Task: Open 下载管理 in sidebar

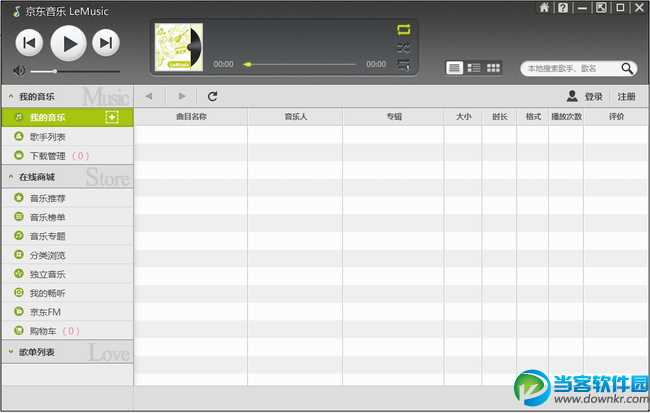Action: tap(68, 155)
